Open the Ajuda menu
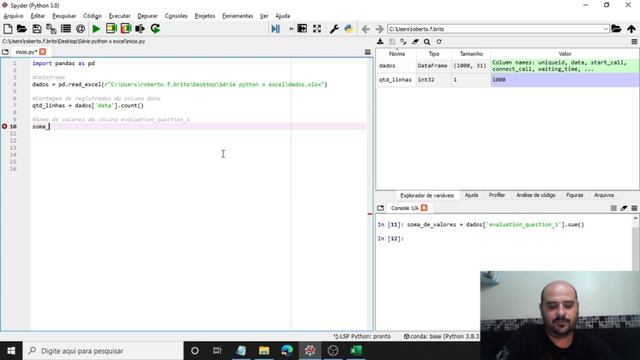The height and width of the screenshot is (360, 640). click(282, 16)
